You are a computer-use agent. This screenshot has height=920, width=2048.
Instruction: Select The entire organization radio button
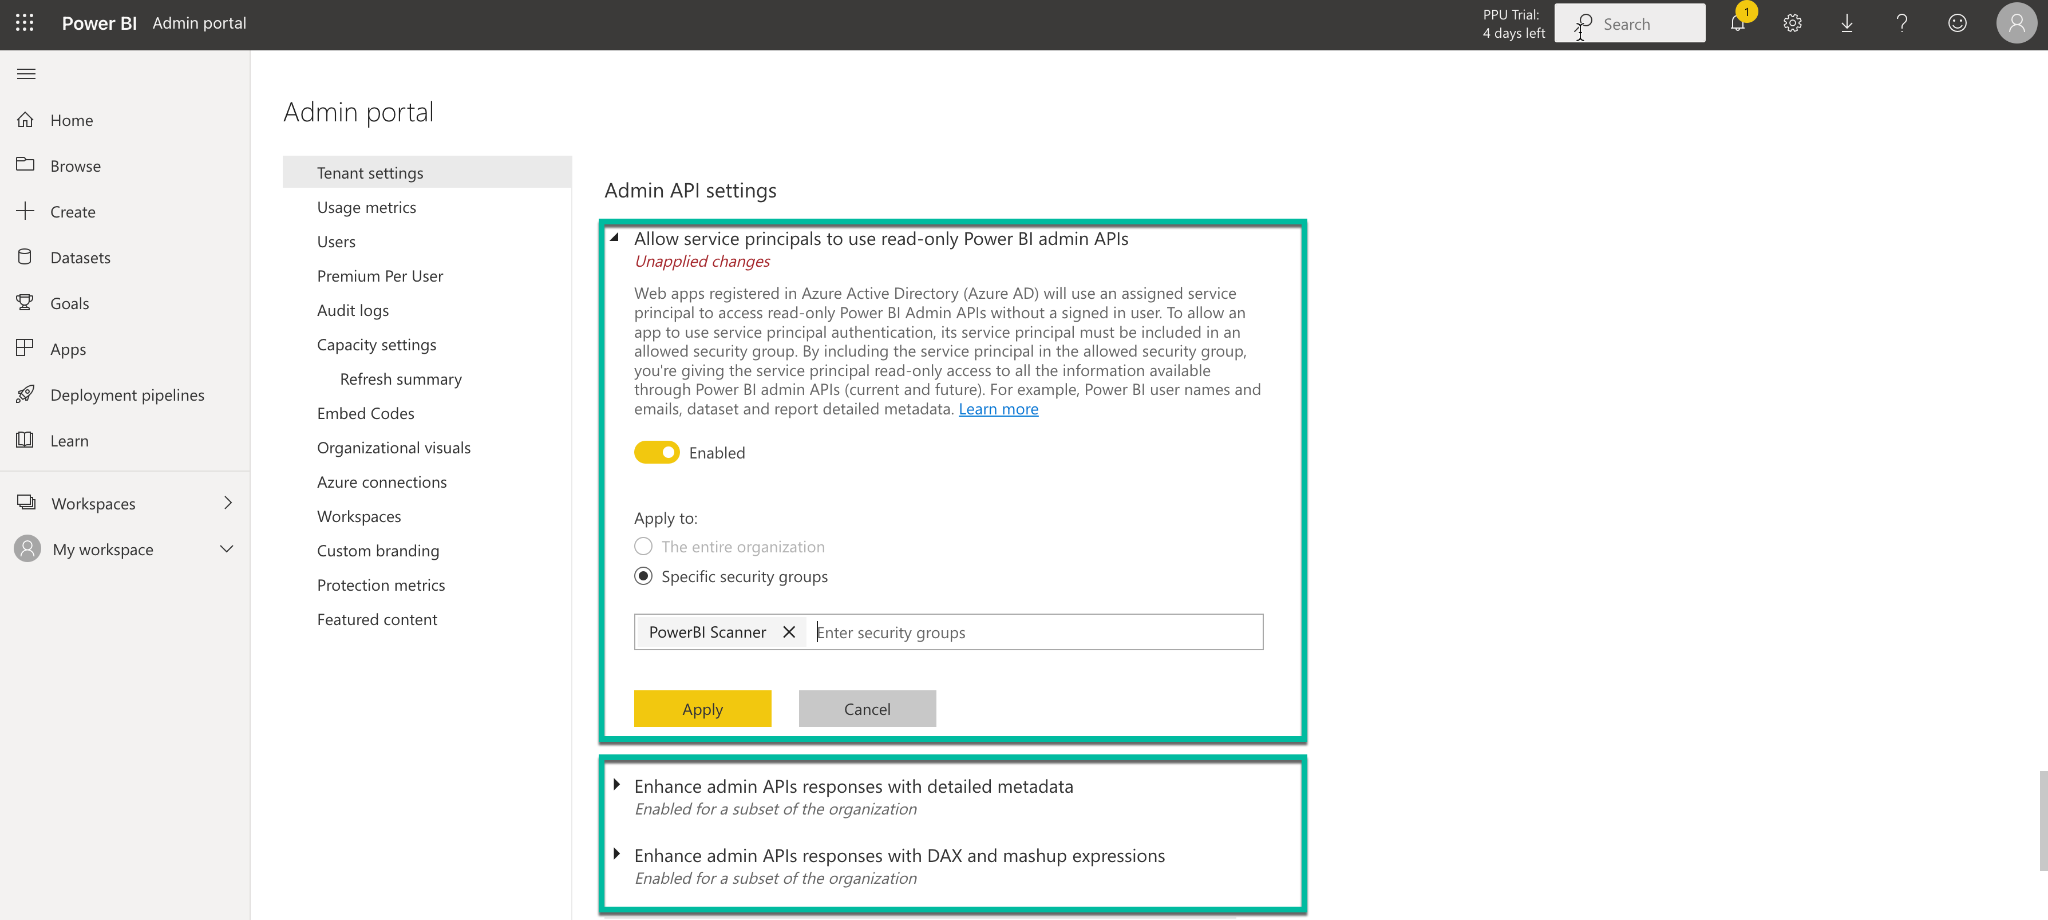pyautogui.click(x=643, y=546)
